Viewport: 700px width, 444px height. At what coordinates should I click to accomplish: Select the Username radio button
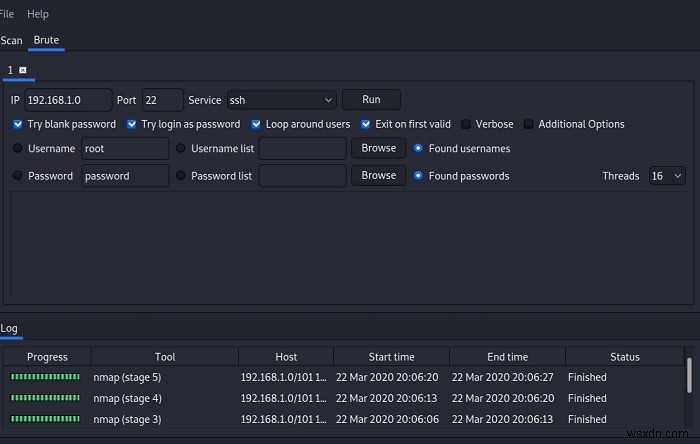click(17, 148)
